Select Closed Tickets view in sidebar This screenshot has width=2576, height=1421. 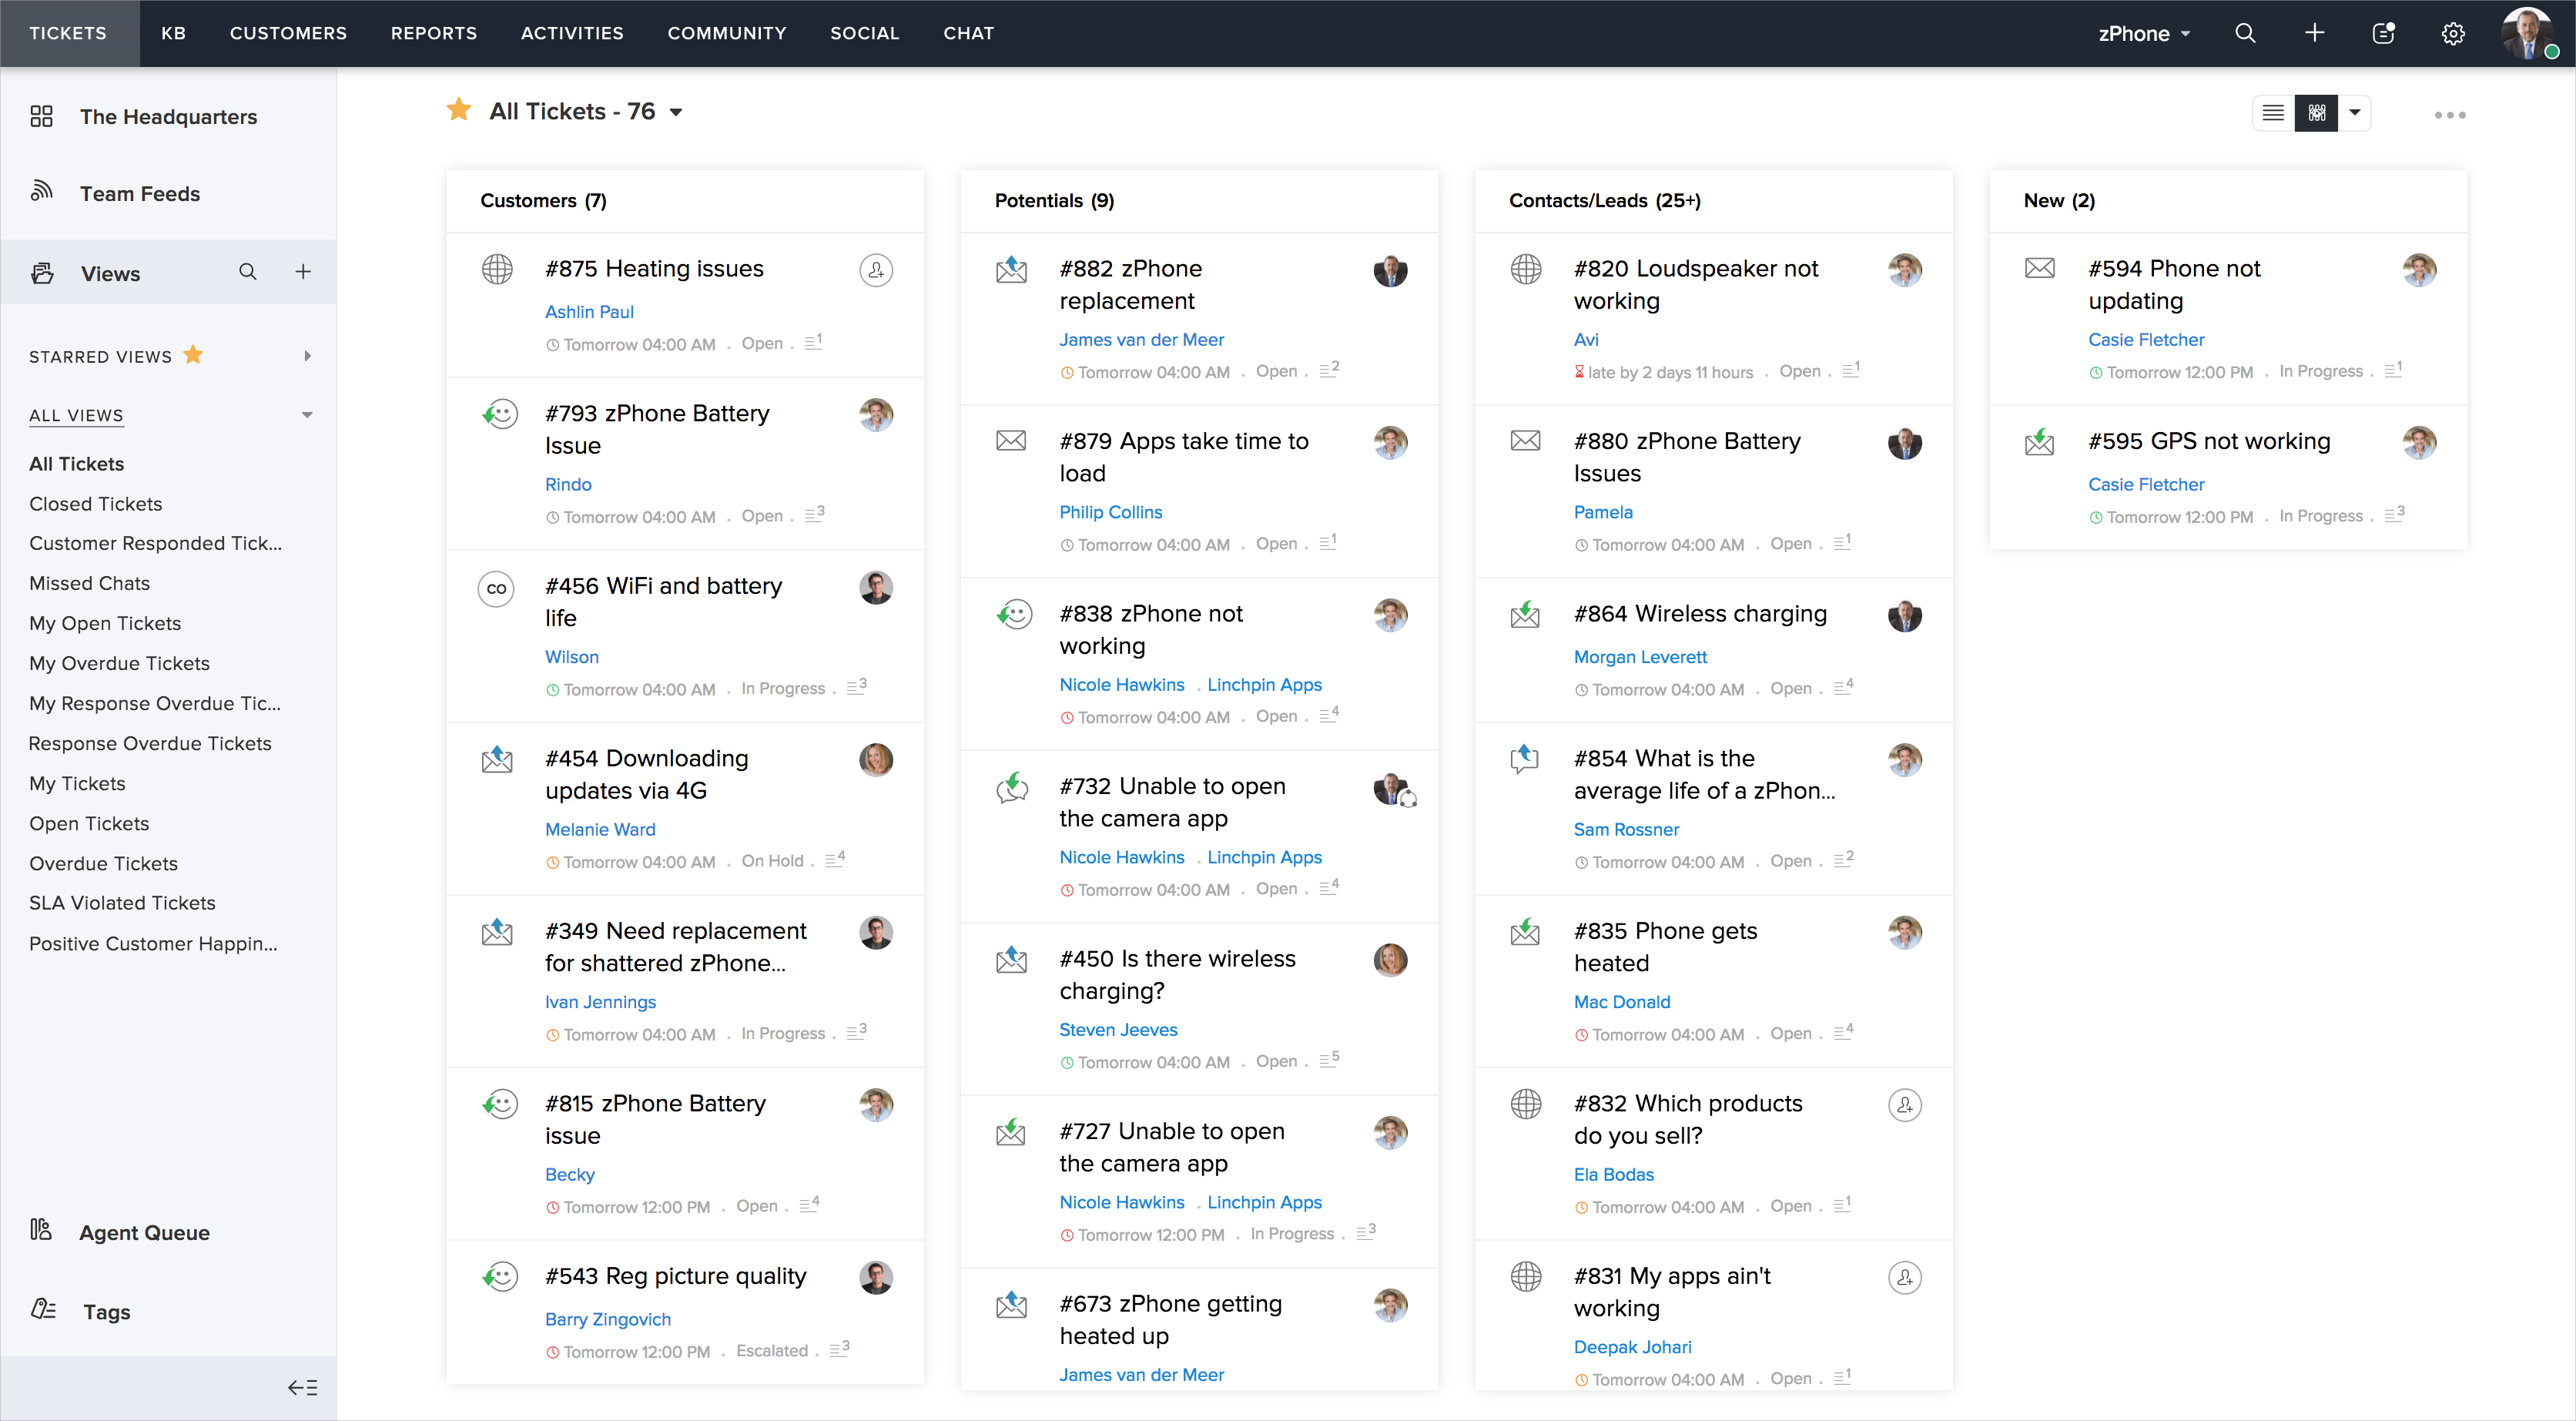click(95, 504)
